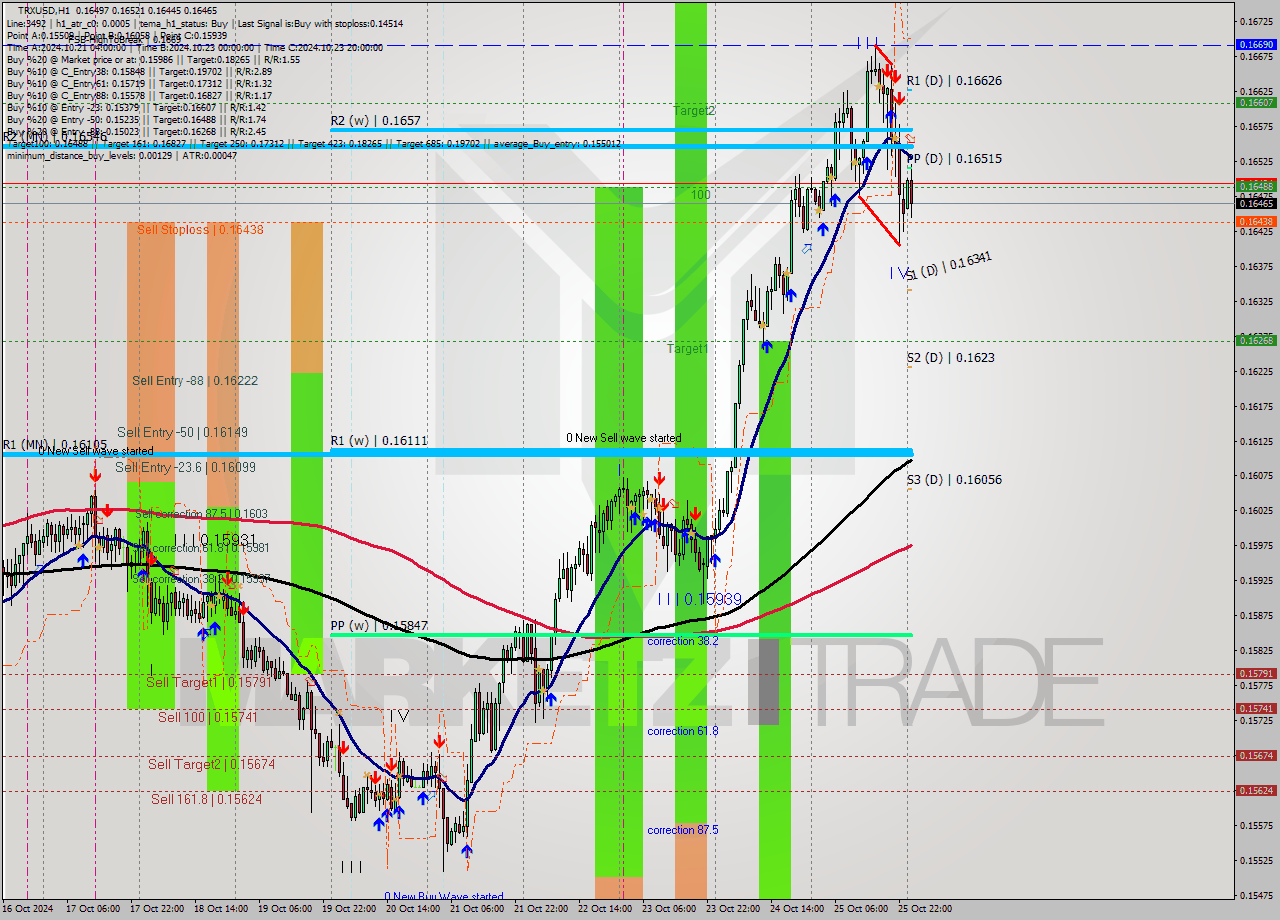Click the PP (D) | 0.16515 pivot label
Image resolution: width=1280 pixels, height=920 pixels.
955,158
